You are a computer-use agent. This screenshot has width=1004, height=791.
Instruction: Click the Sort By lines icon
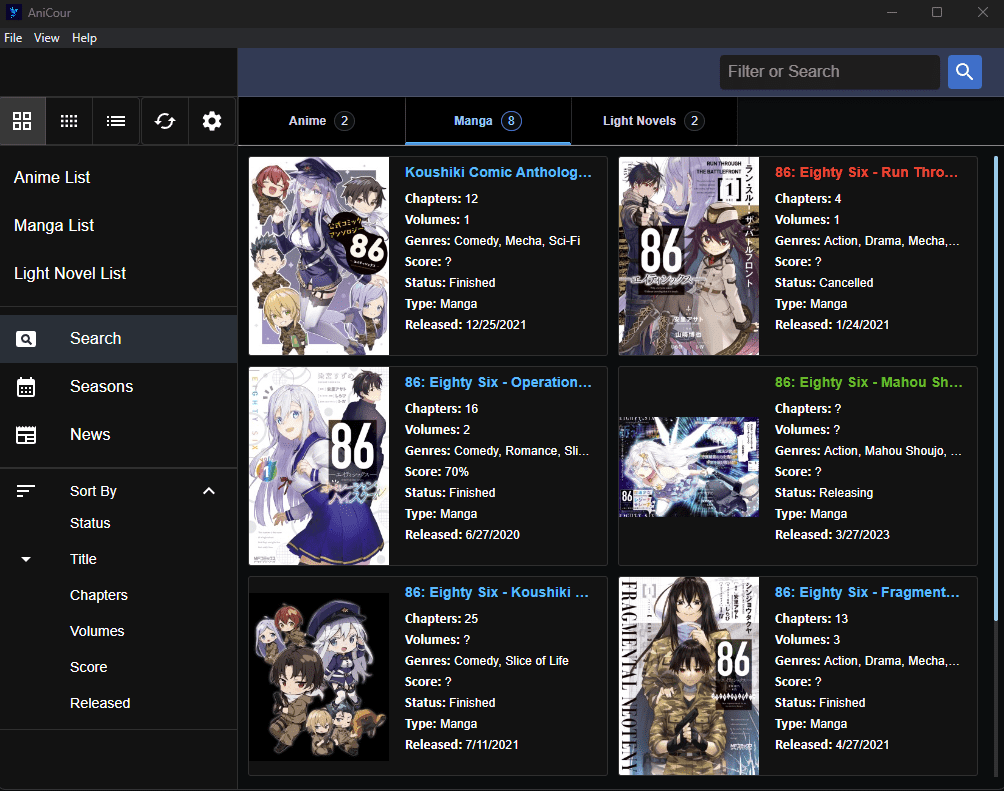[26, 491]
